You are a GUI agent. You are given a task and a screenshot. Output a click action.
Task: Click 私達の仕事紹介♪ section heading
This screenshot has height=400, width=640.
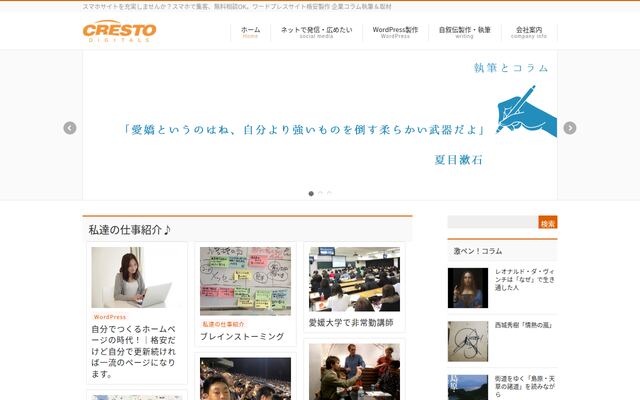[129, 230]
